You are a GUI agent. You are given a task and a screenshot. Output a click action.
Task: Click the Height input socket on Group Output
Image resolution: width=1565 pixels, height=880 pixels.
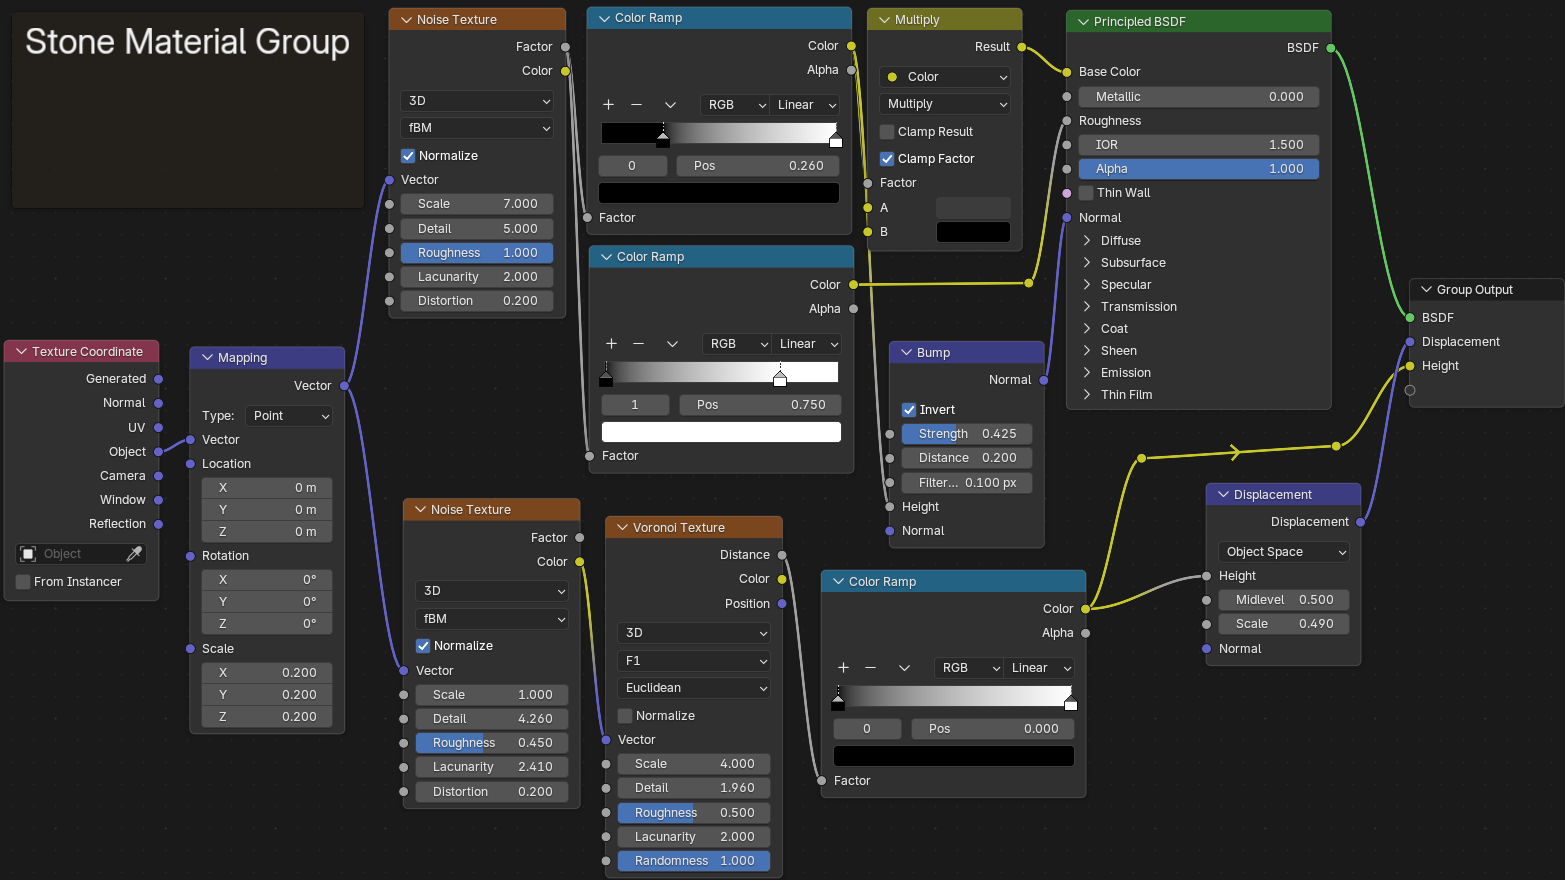tap(1410, 366)
